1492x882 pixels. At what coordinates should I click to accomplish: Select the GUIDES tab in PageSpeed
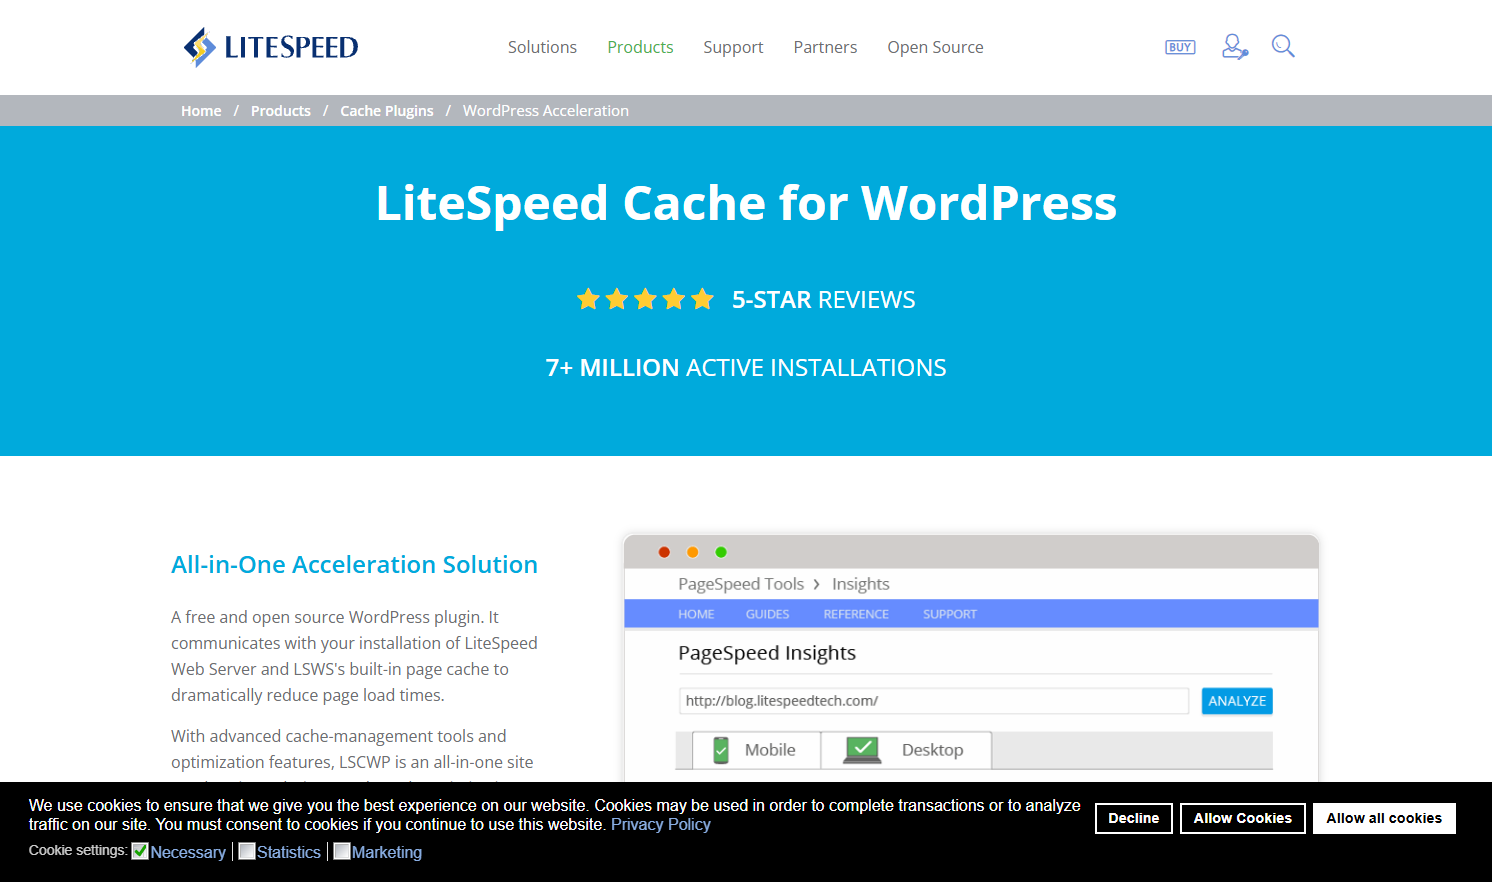pyautogui.click(x=767, y=614)
